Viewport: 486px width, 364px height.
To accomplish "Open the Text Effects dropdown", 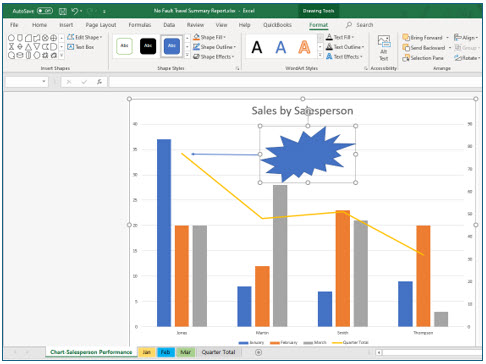I will coord(344,57).
